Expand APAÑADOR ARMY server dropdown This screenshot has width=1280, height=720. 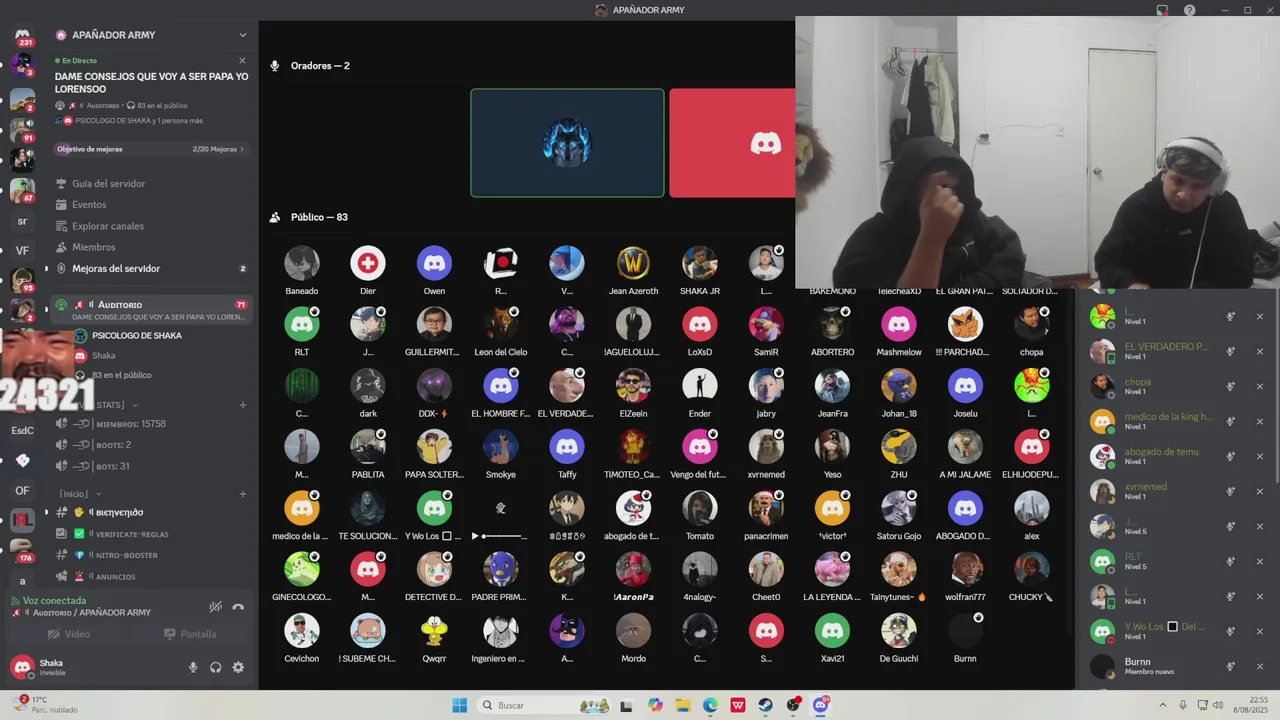242,35
